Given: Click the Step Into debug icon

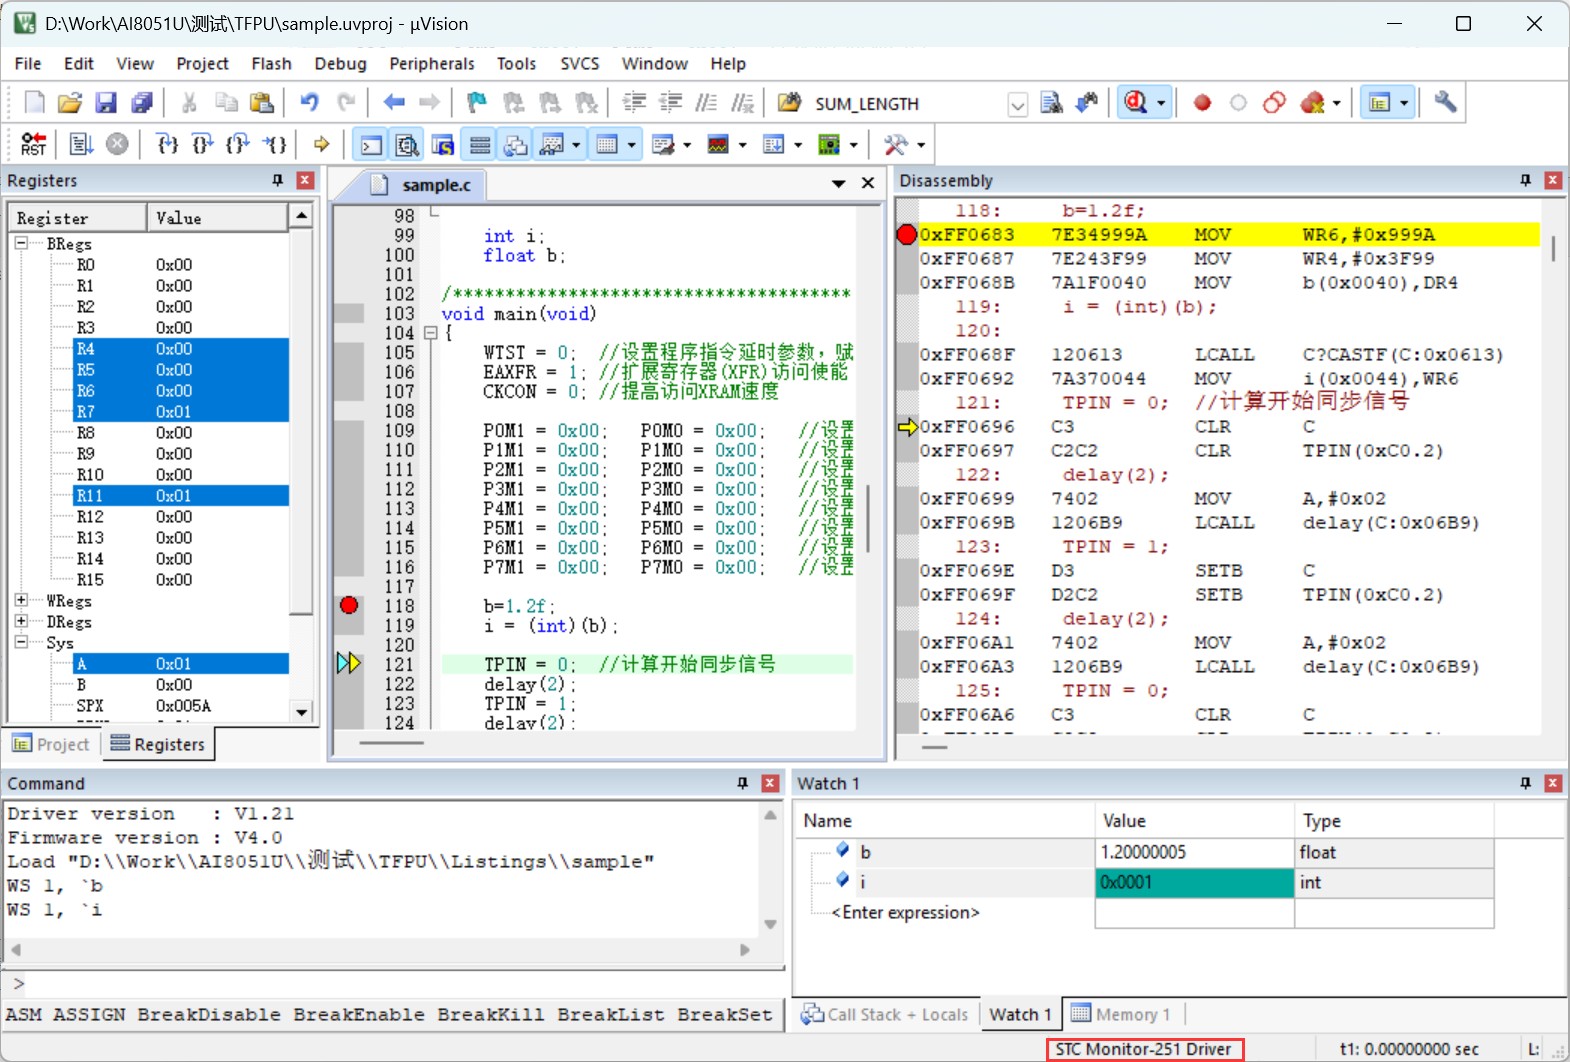Looking at the screenshot, I should [168, 144].
